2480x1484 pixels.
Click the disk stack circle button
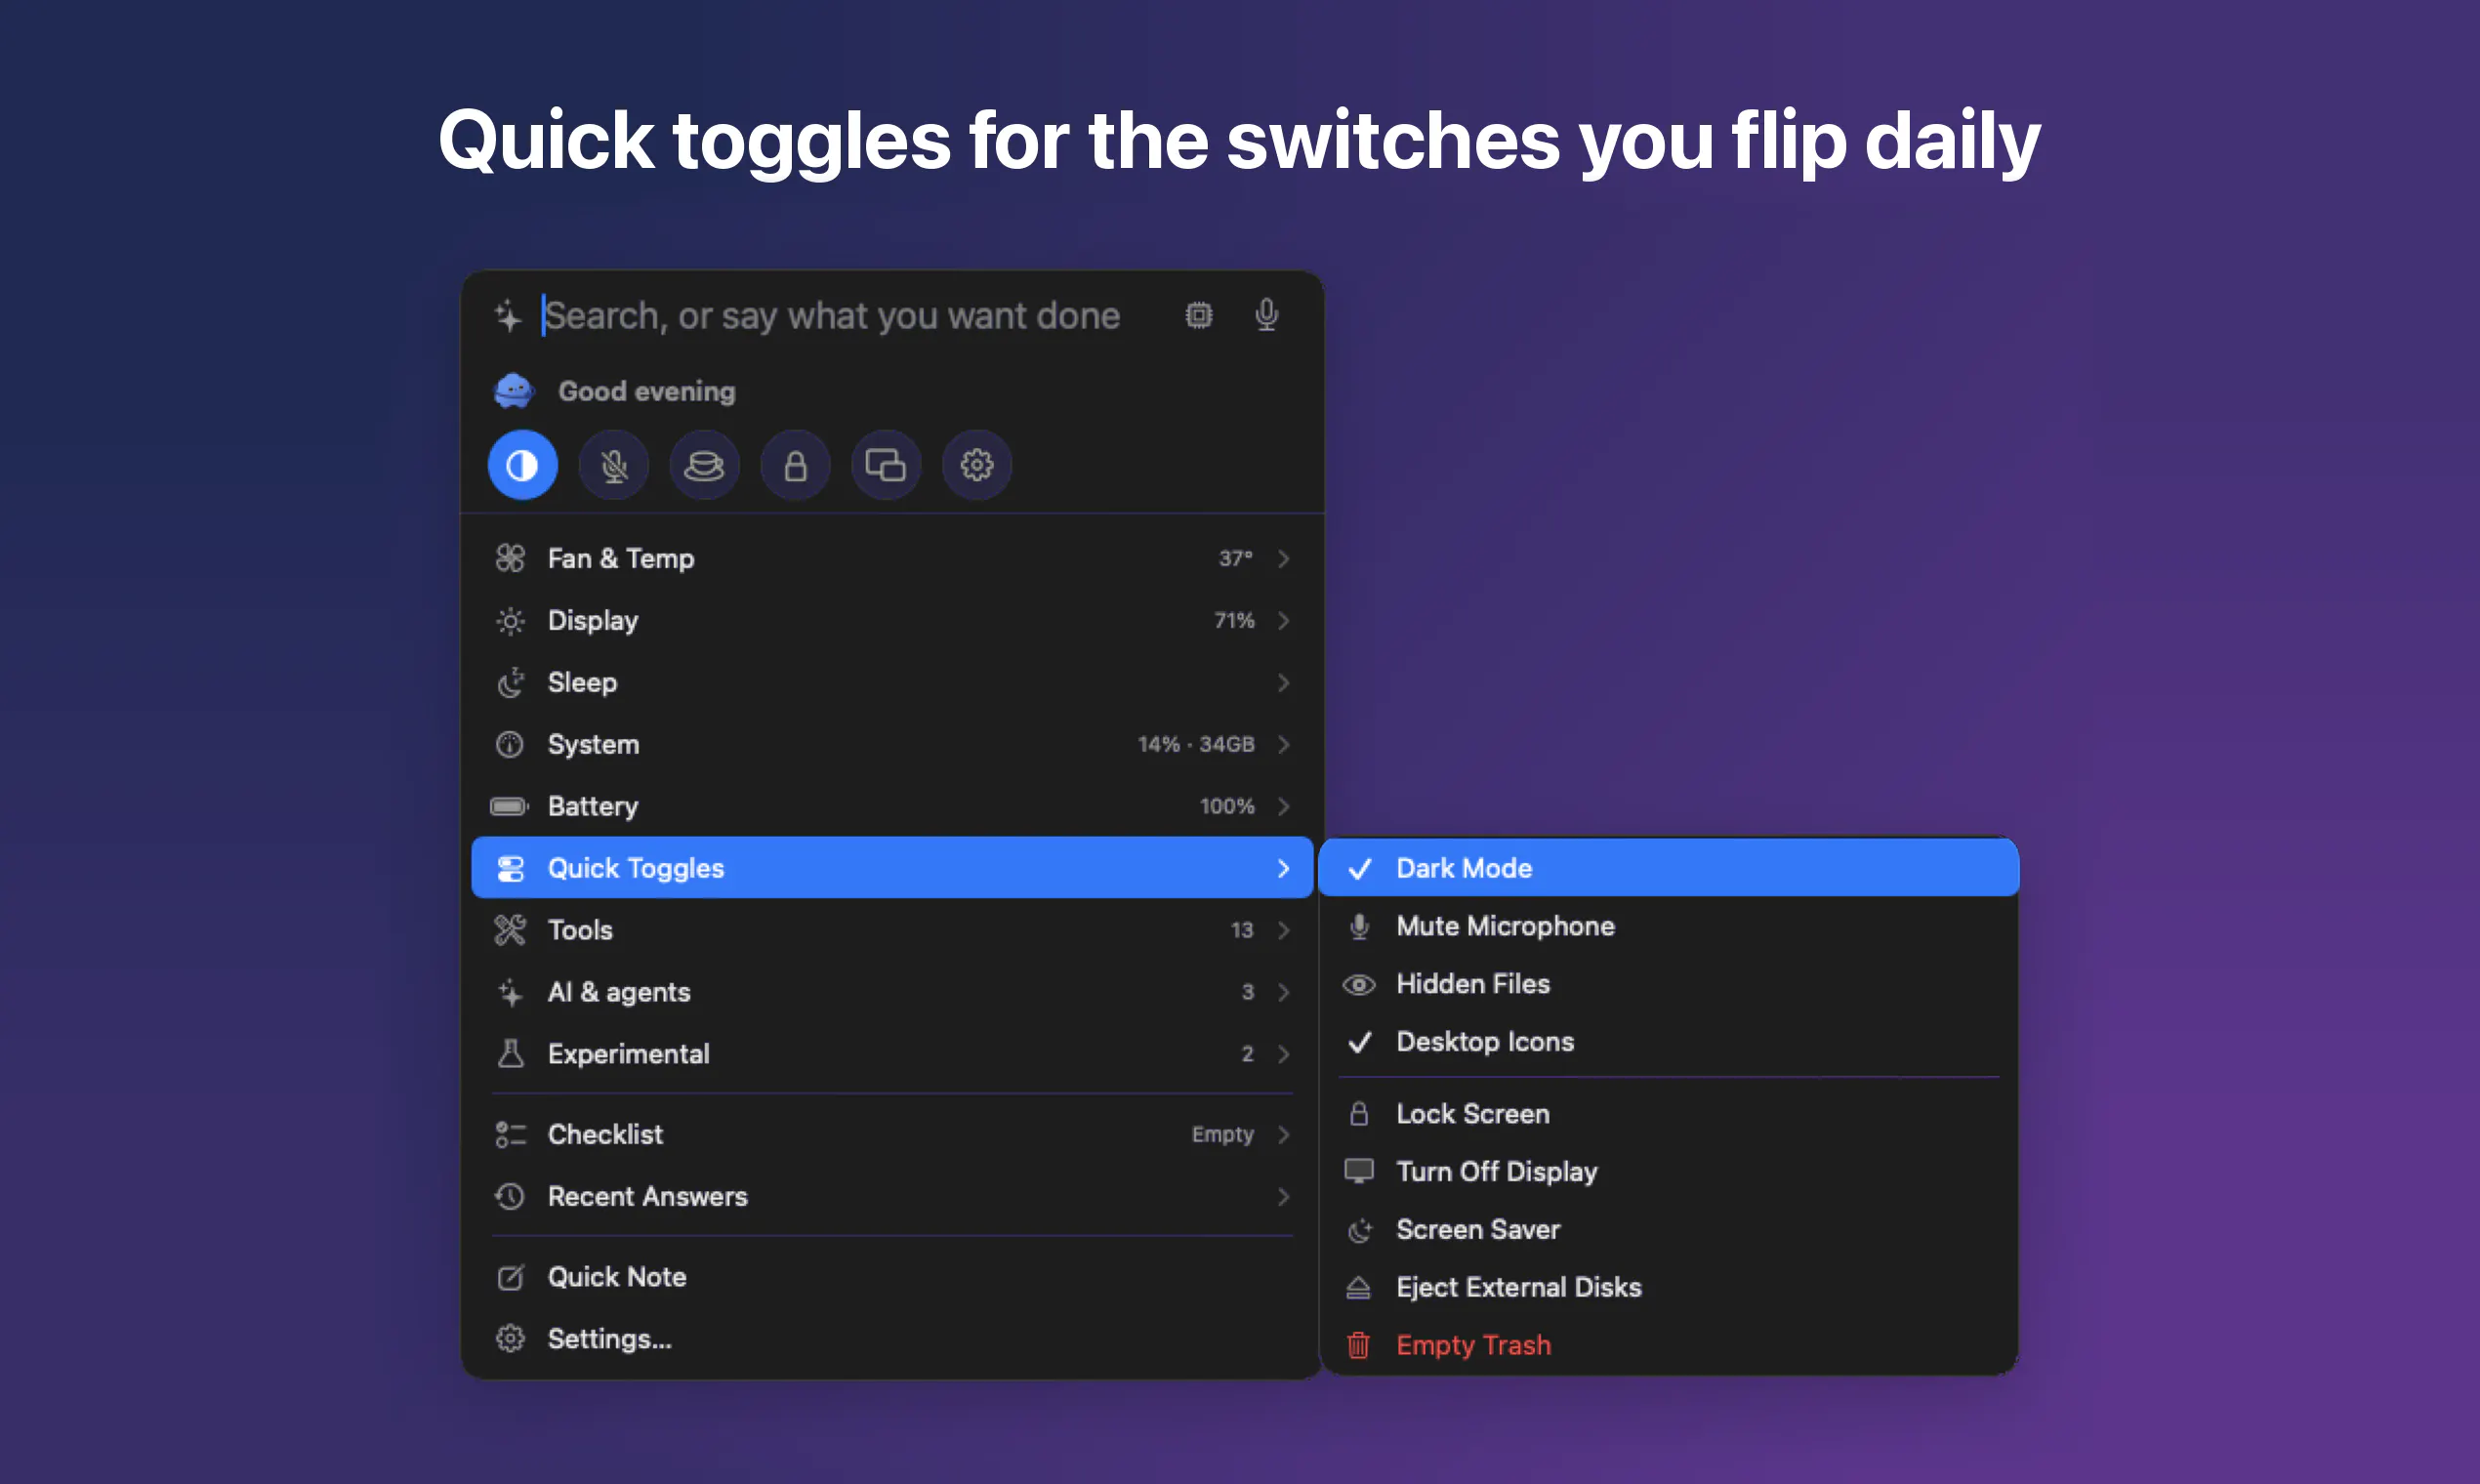(704, 465)
